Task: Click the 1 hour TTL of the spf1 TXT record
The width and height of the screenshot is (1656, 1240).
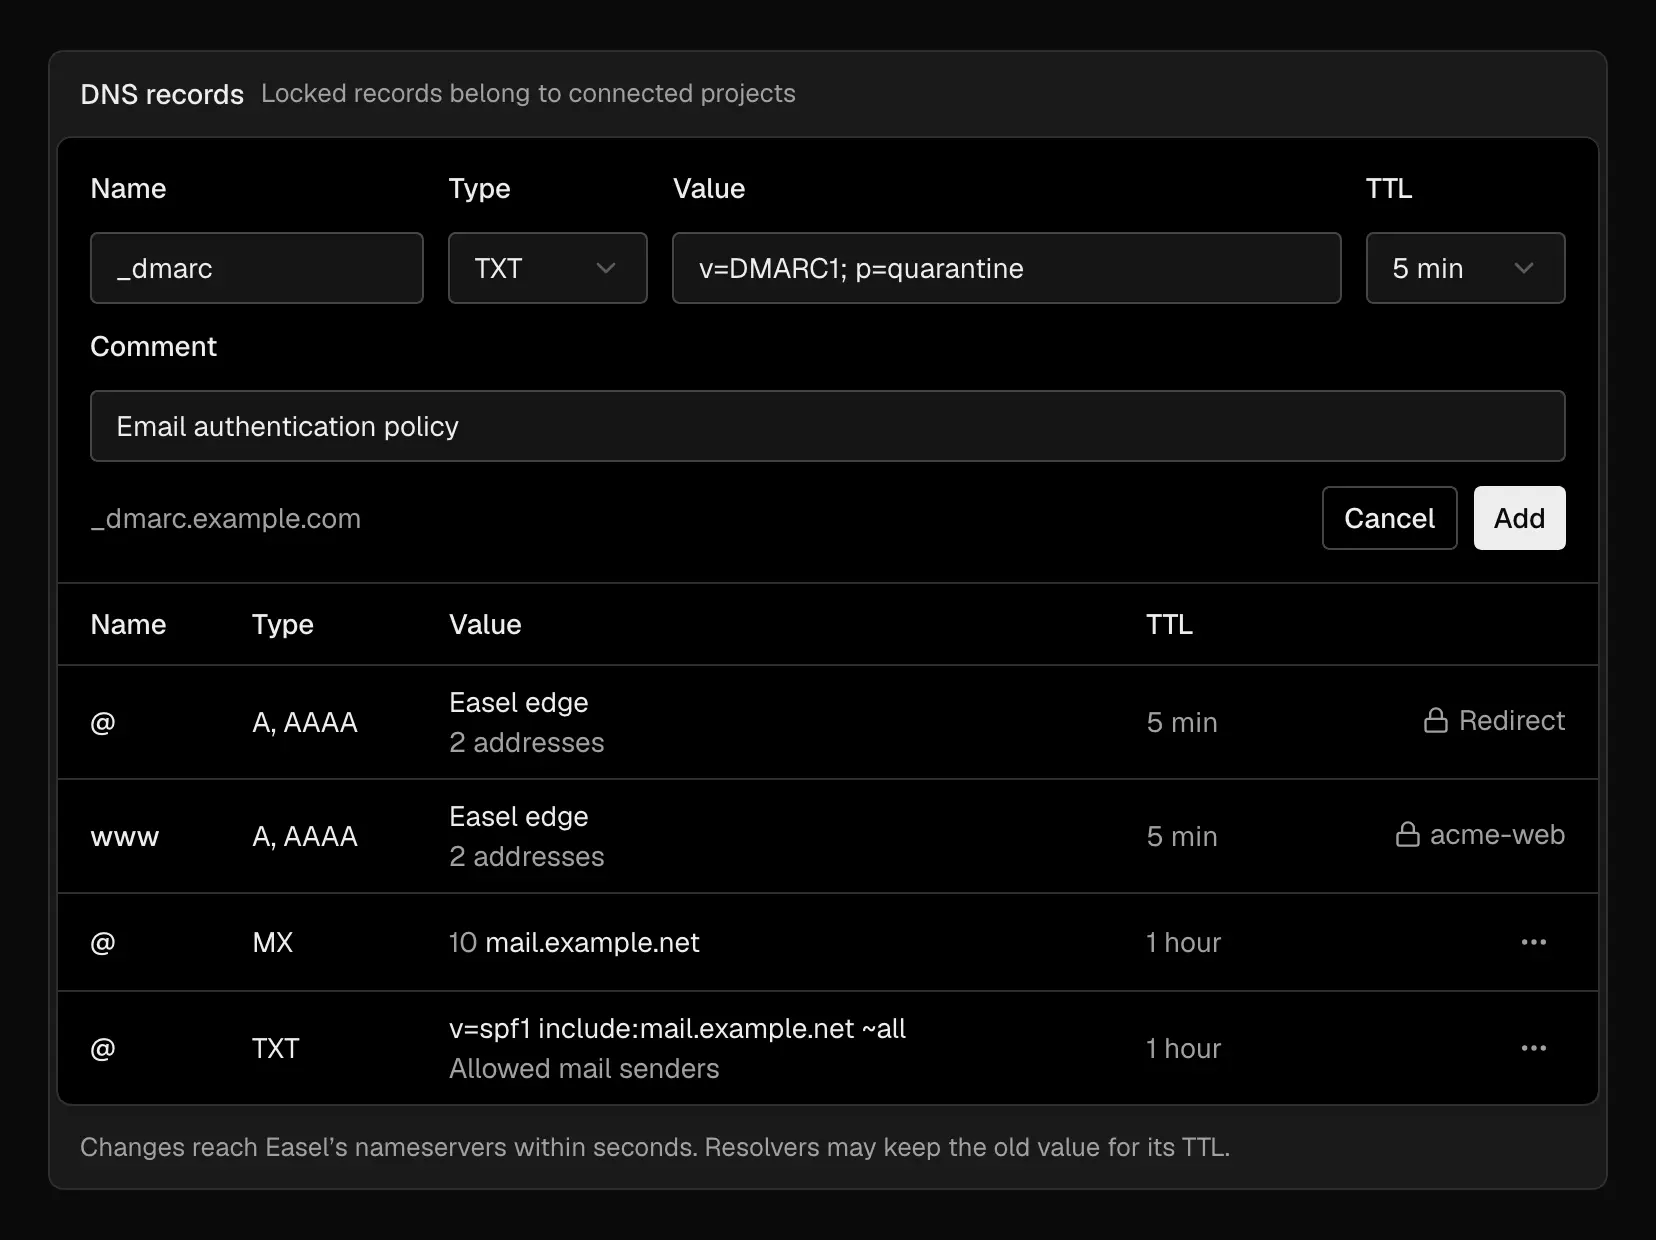Action: (x=1183, y=1048)
